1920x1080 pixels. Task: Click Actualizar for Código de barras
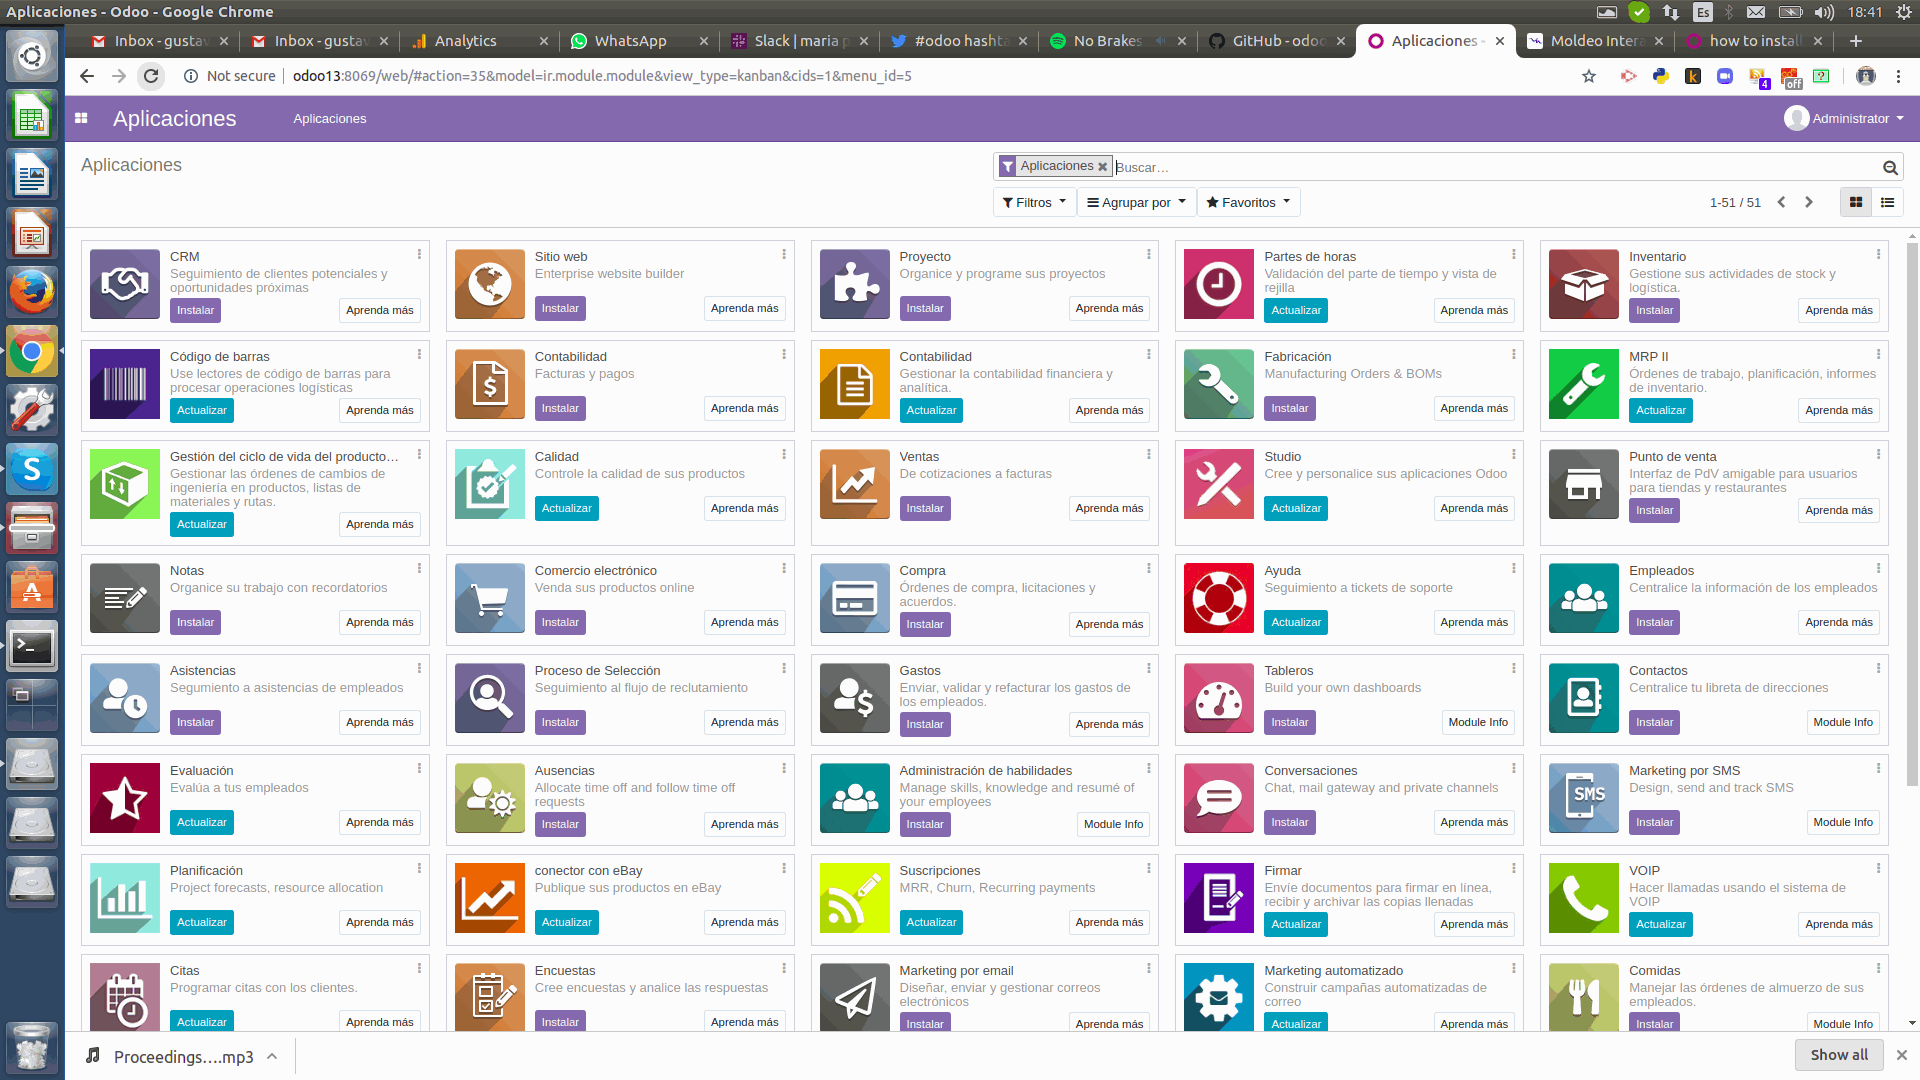point(202,410)
